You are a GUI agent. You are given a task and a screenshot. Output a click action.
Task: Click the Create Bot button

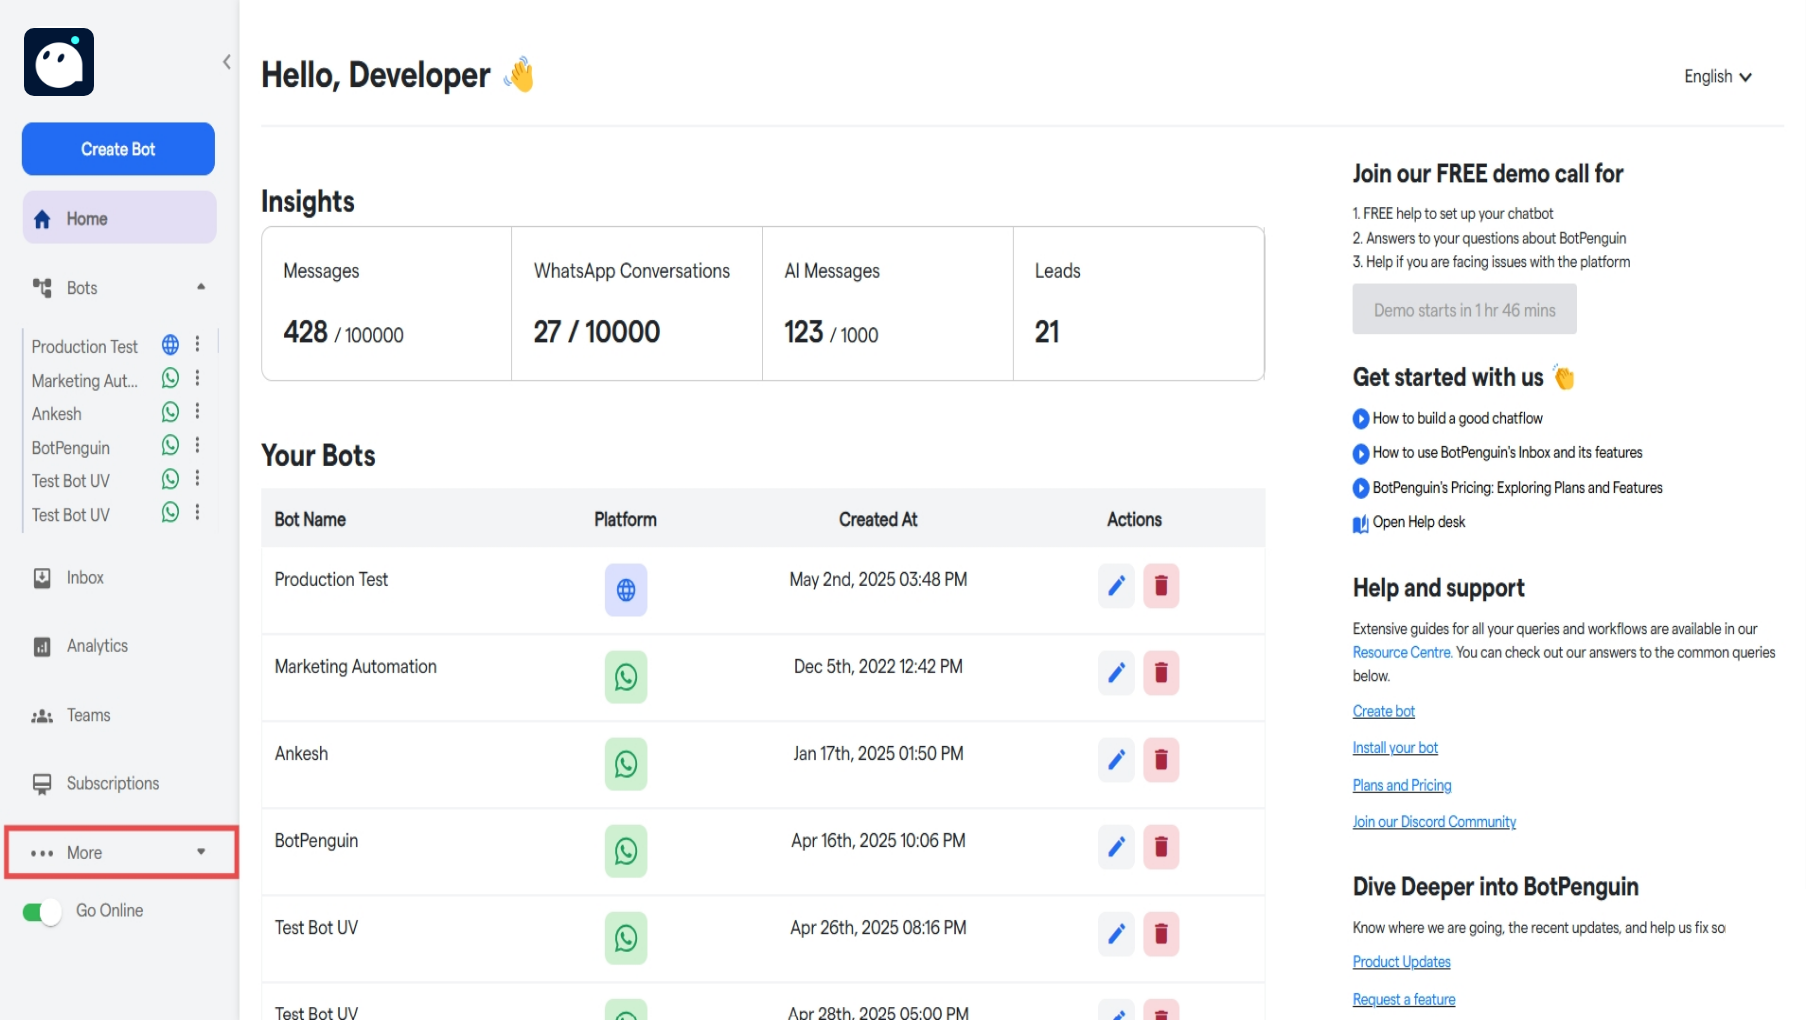pos(118,149)
